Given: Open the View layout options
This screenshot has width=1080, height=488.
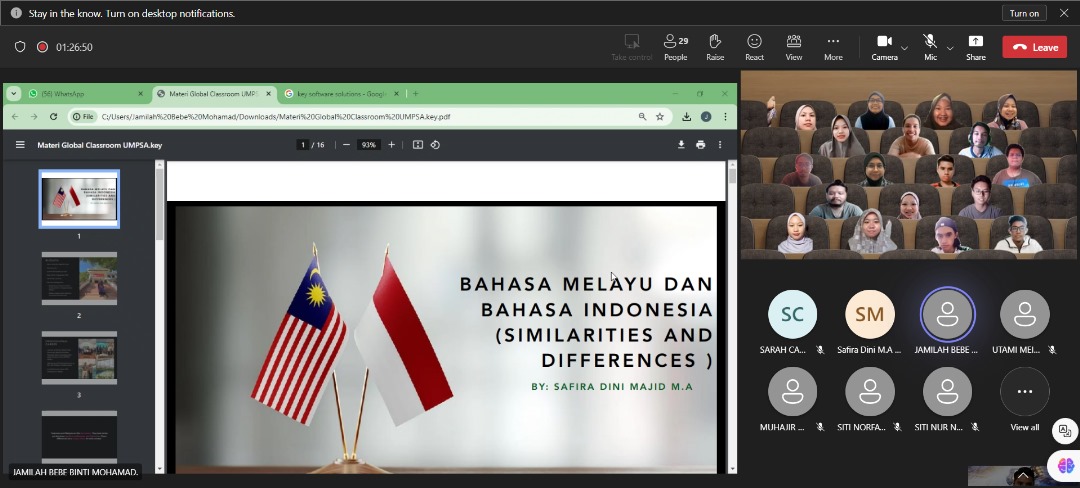Looking at the screenshot, I should tap(793, 47).
